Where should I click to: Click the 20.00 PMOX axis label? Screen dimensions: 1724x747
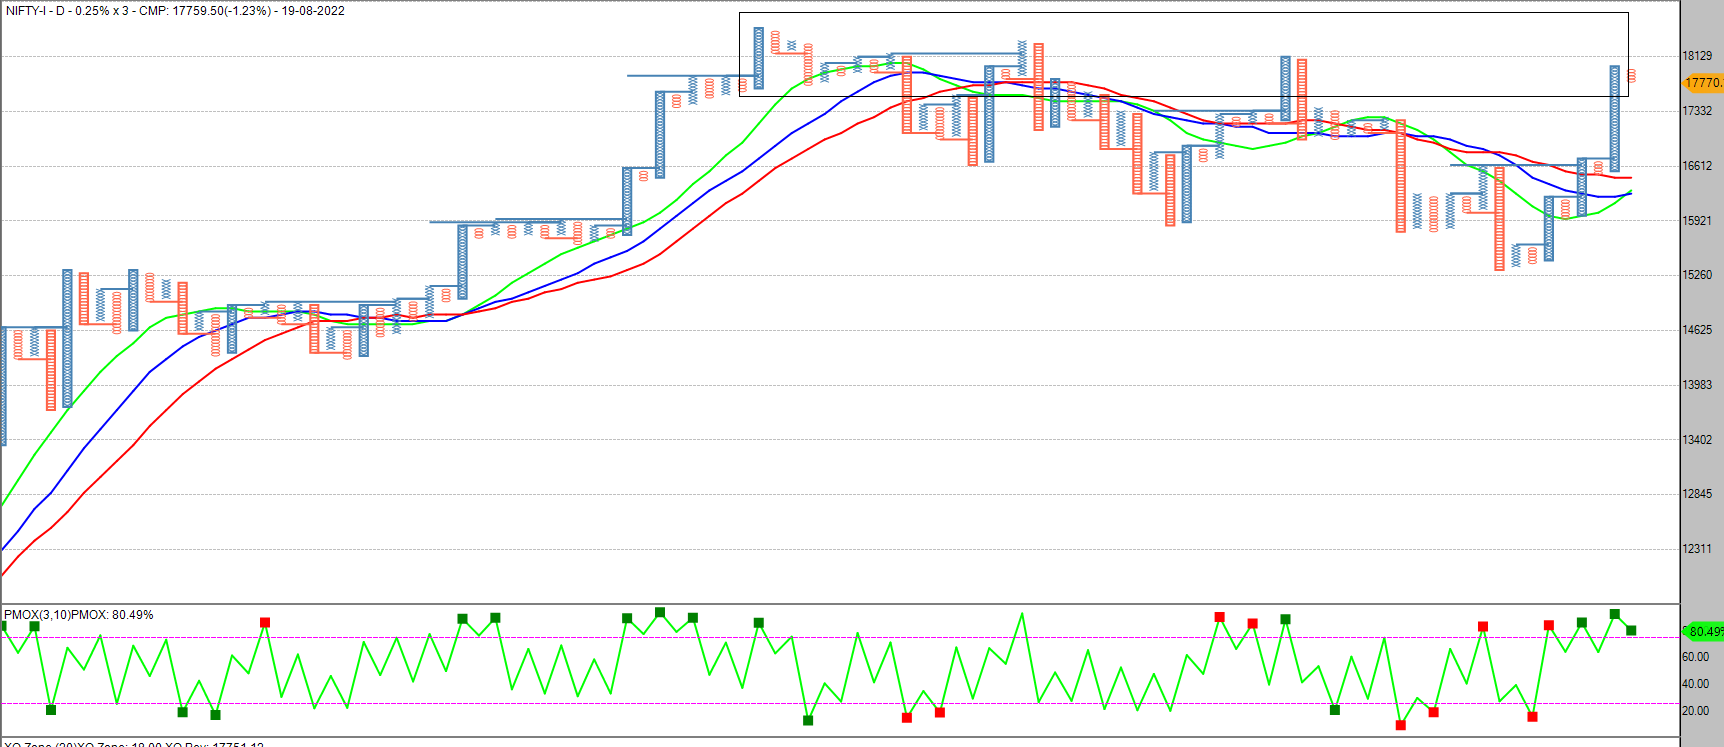point(1695,711)
